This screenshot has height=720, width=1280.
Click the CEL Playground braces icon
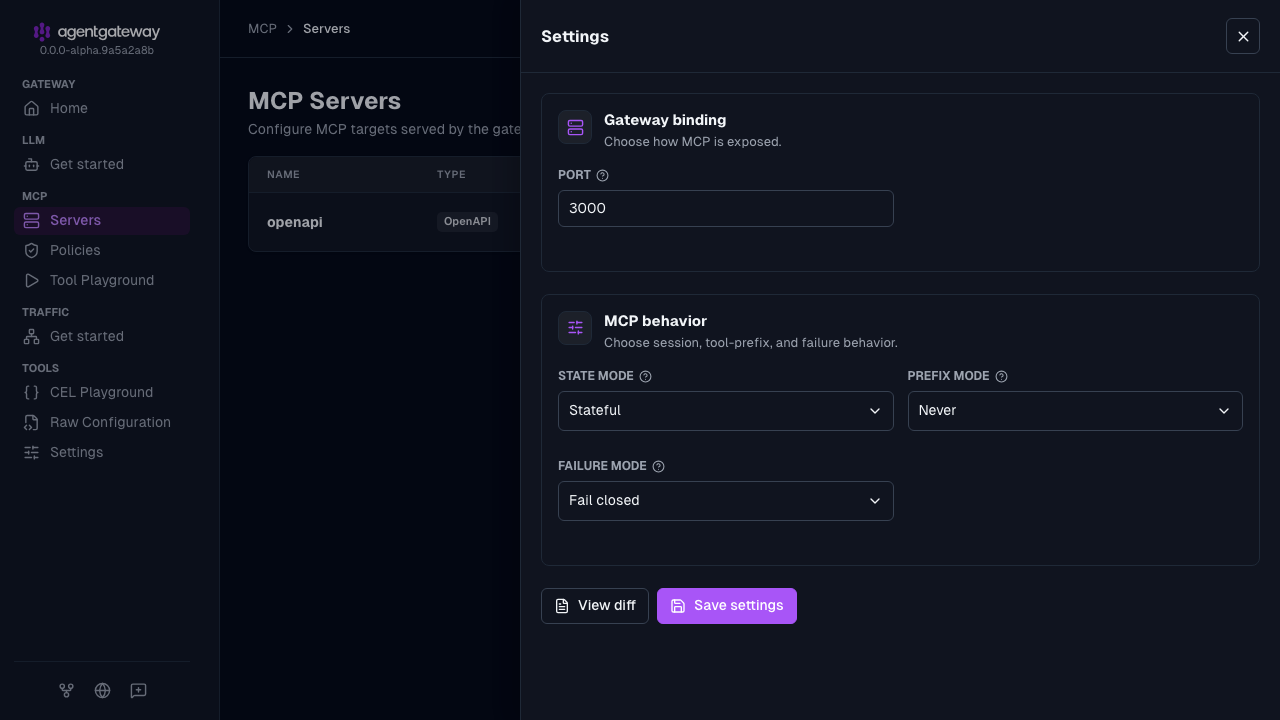tap(32, 392)
